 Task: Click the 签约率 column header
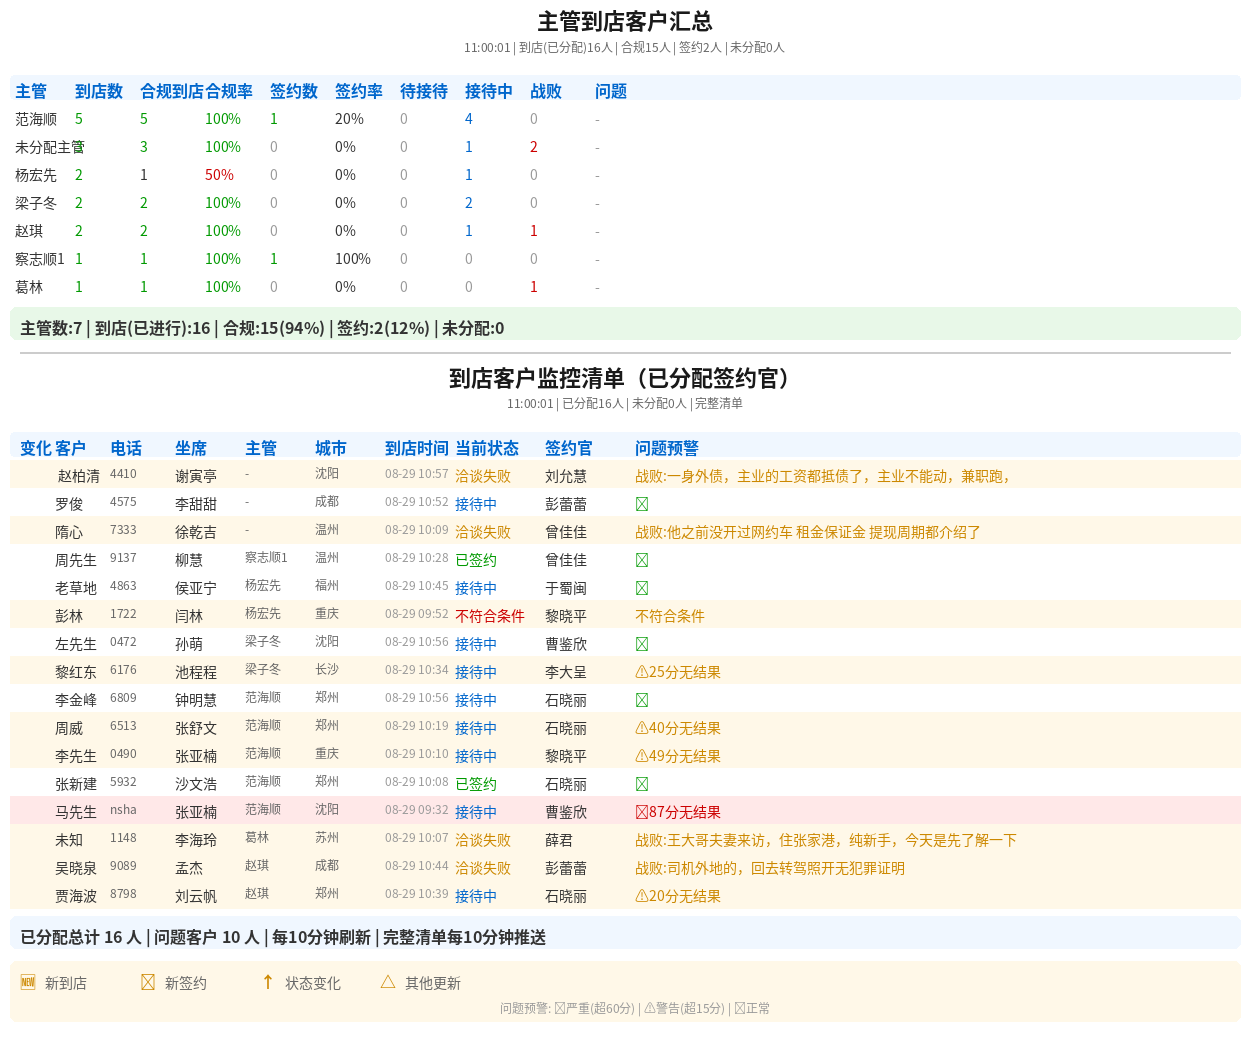coord(359,91)
